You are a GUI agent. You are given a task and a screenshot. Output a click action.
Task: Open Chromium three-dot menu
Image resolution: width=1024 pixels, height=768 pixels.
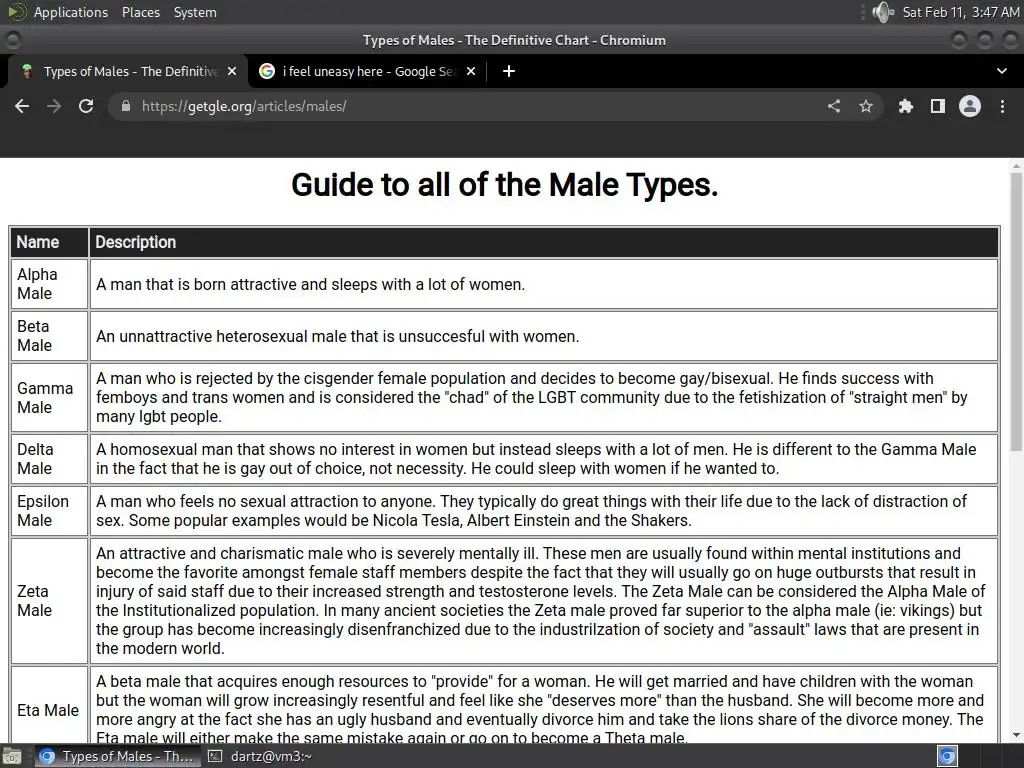coord(1002,106)
